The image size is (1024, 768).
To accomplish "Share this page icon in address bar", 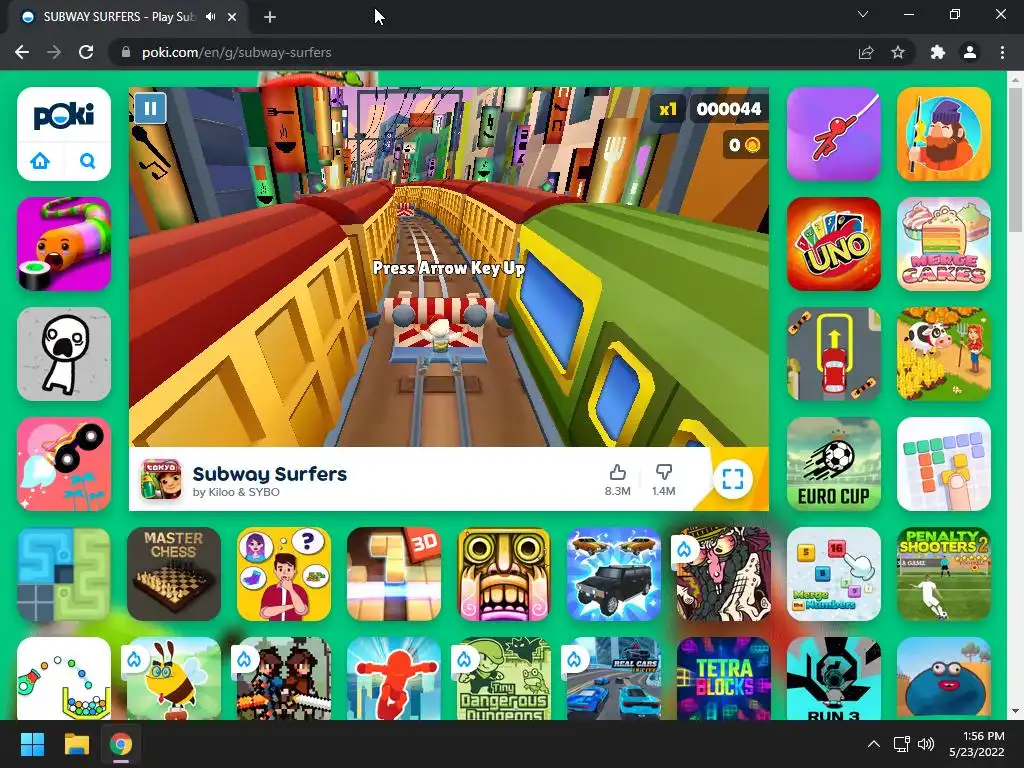I will tap(866, 52).
